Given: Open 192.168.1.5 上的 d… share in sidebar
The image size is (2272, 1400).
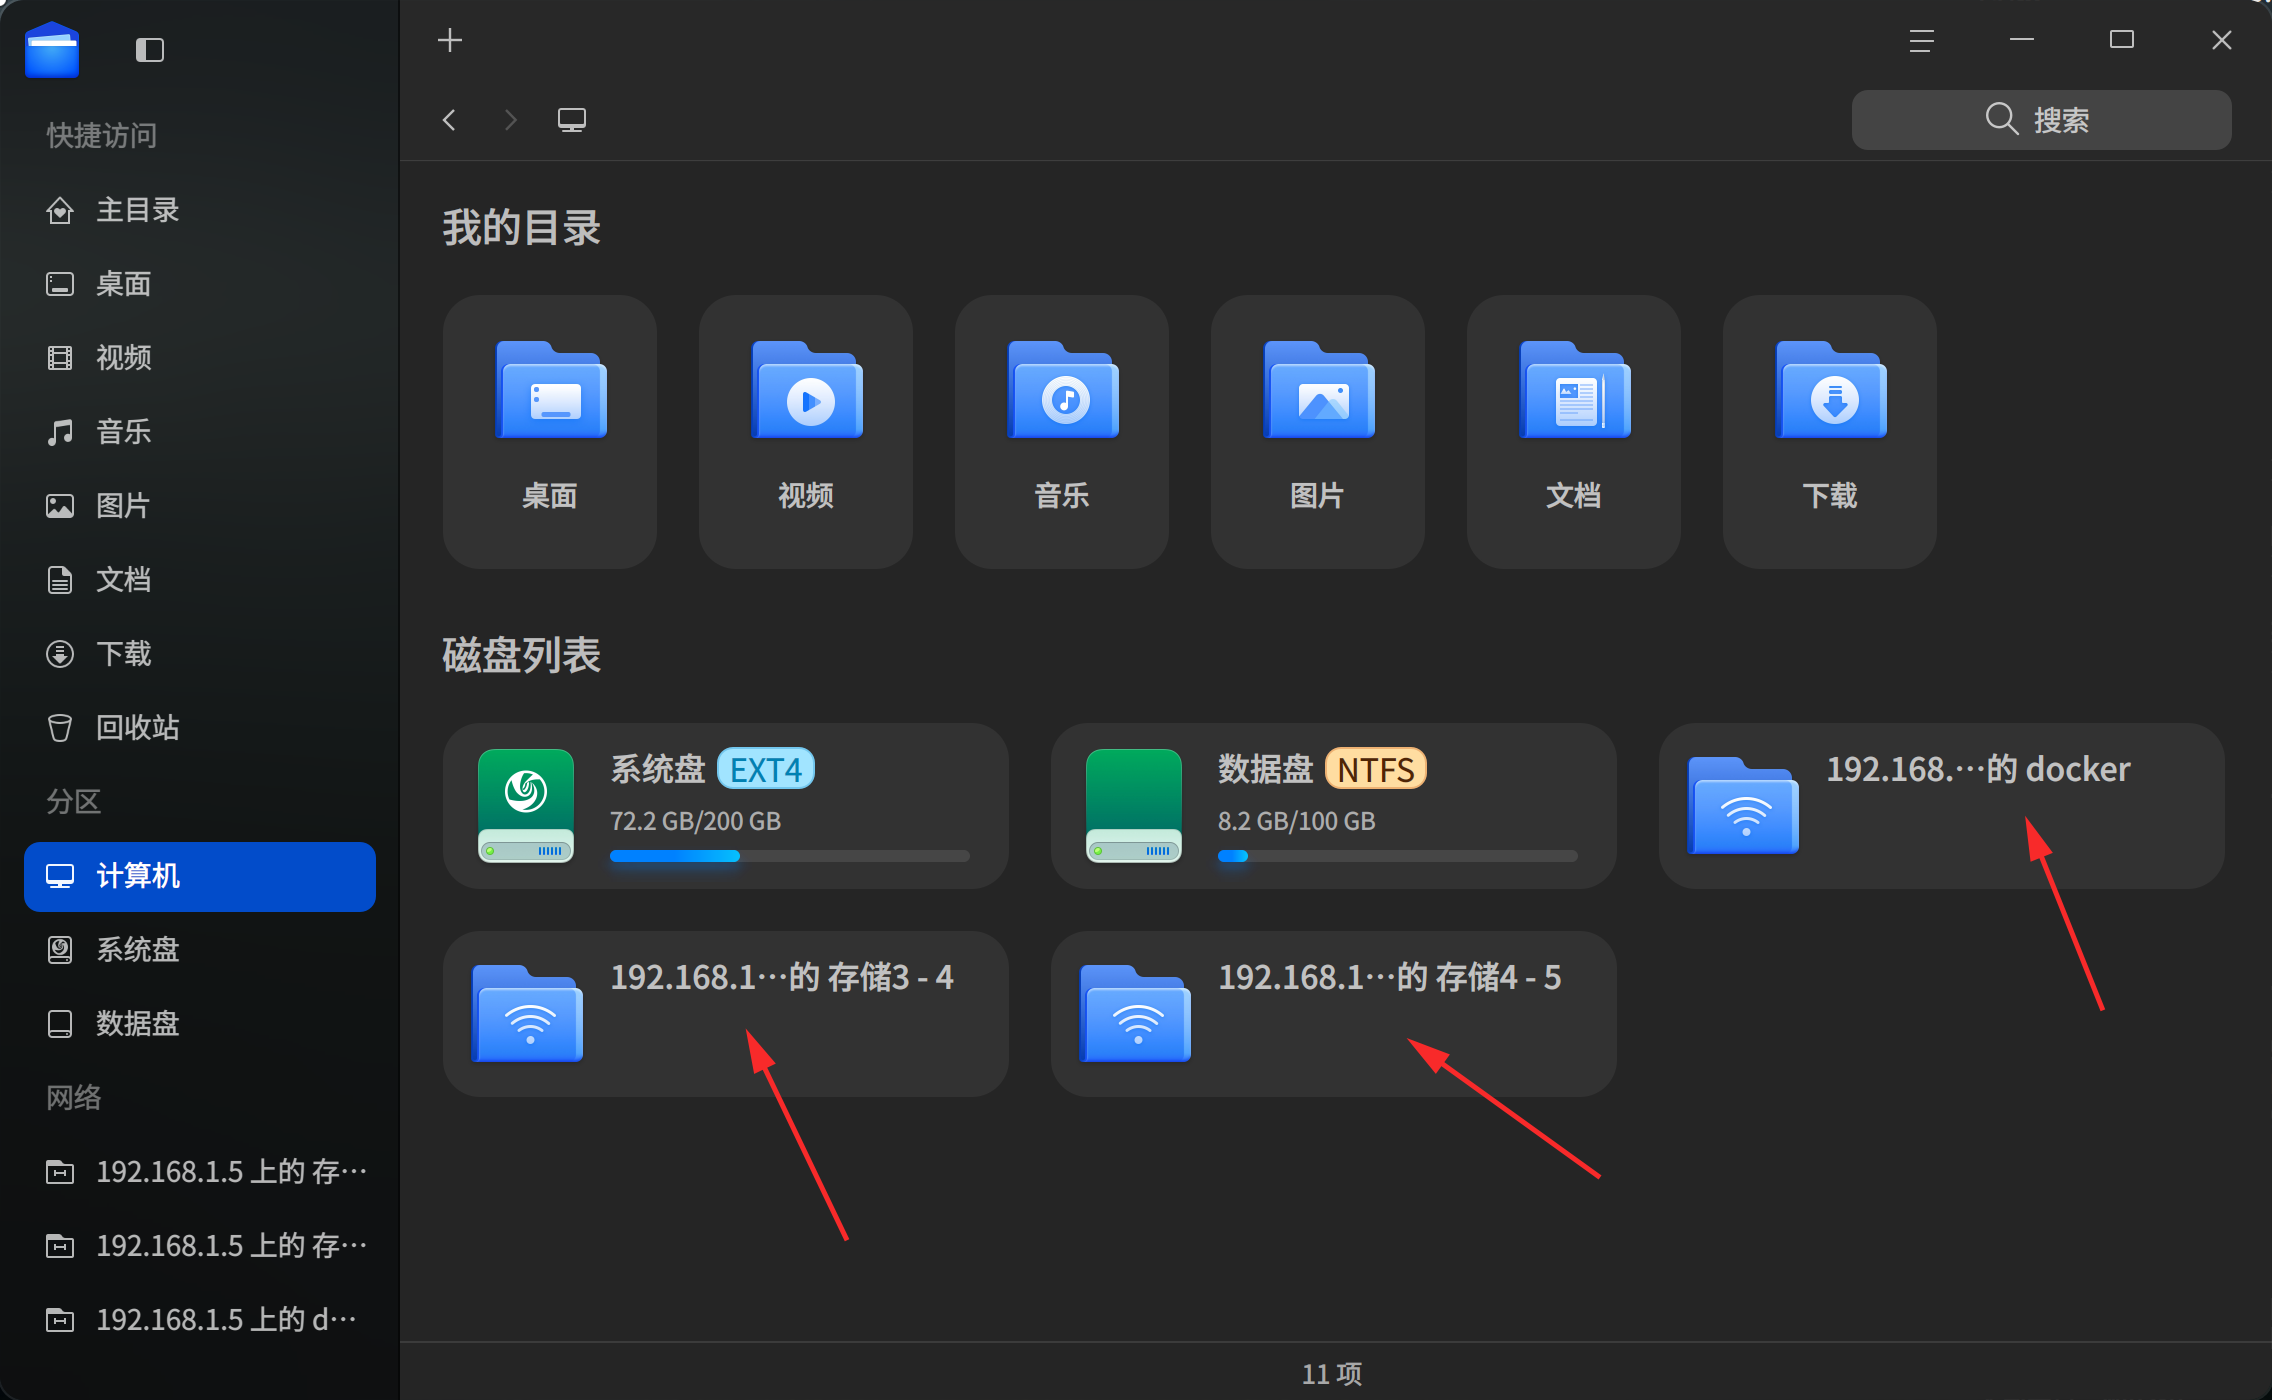Looking at the screenshot, I should click(x=200, y=1320).
